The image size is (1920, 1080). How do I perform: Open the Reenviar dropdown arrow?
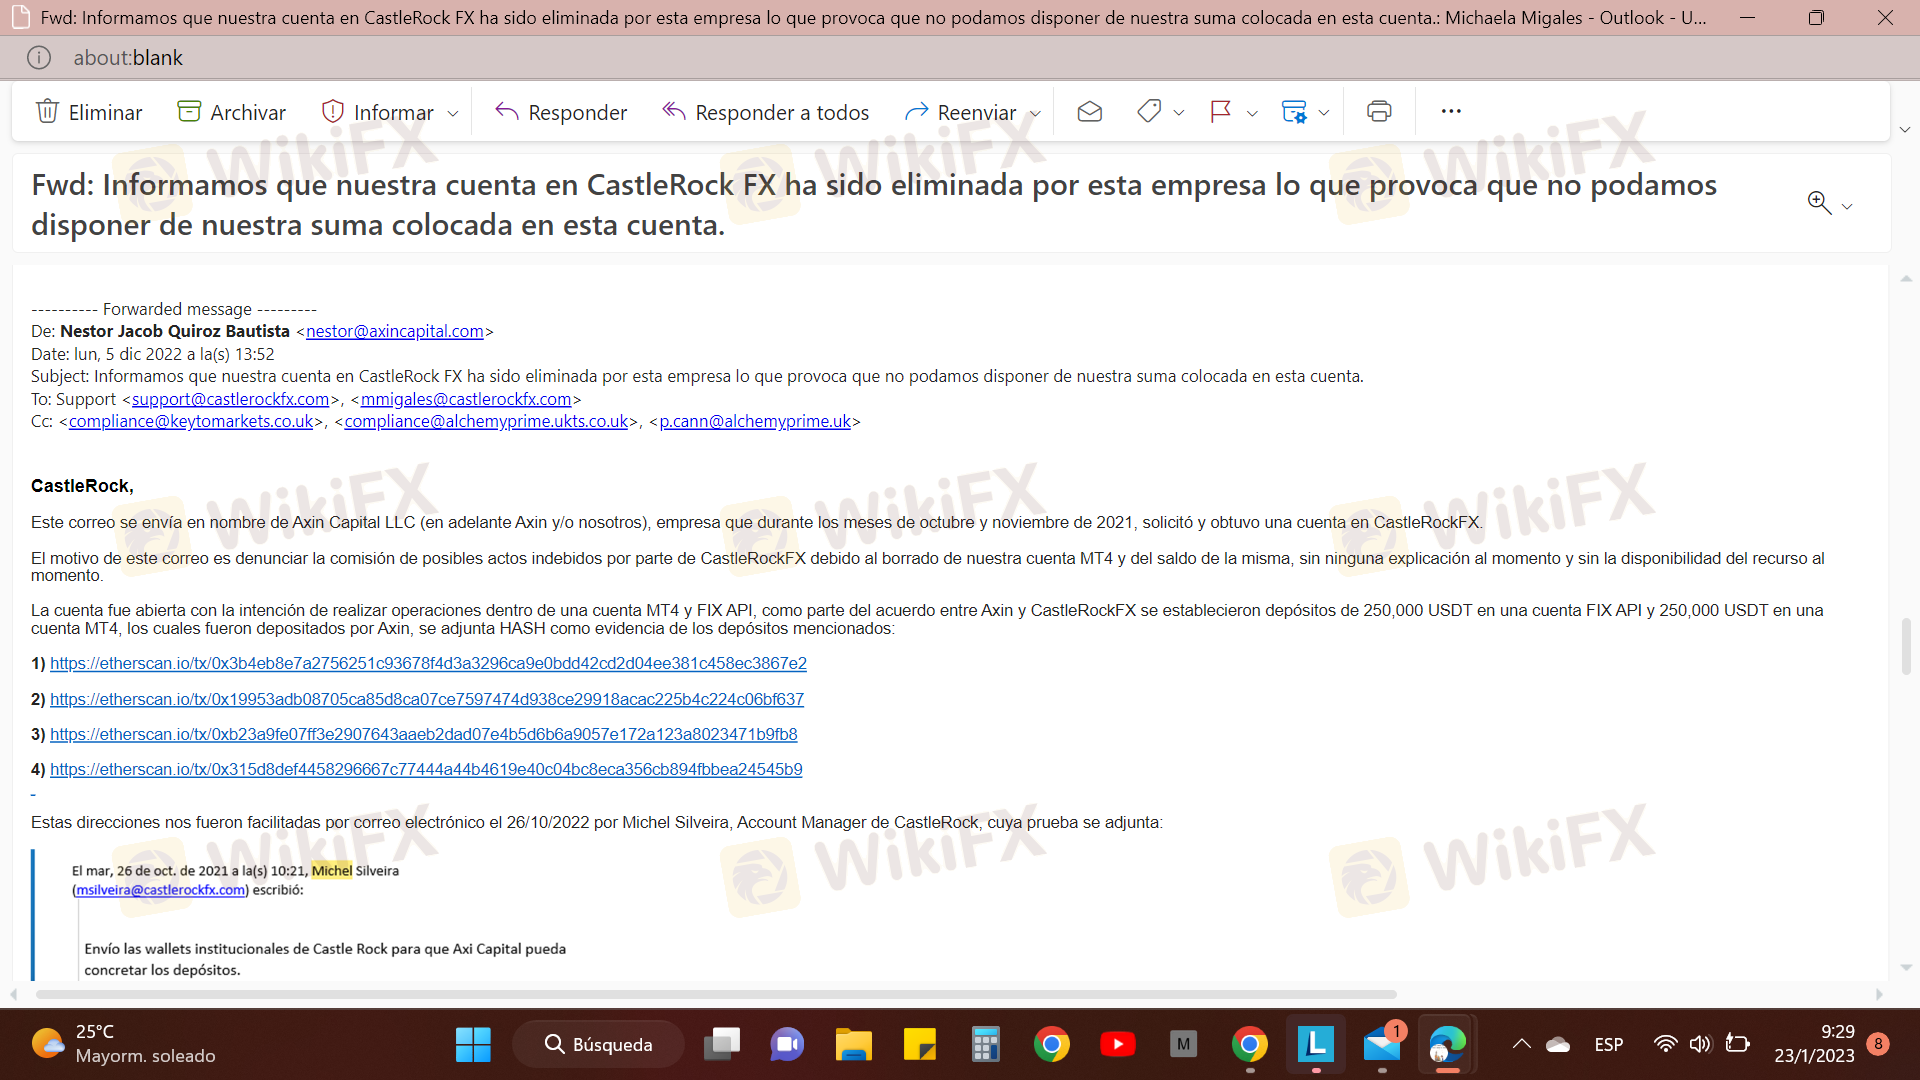[x=1035, y=113]
